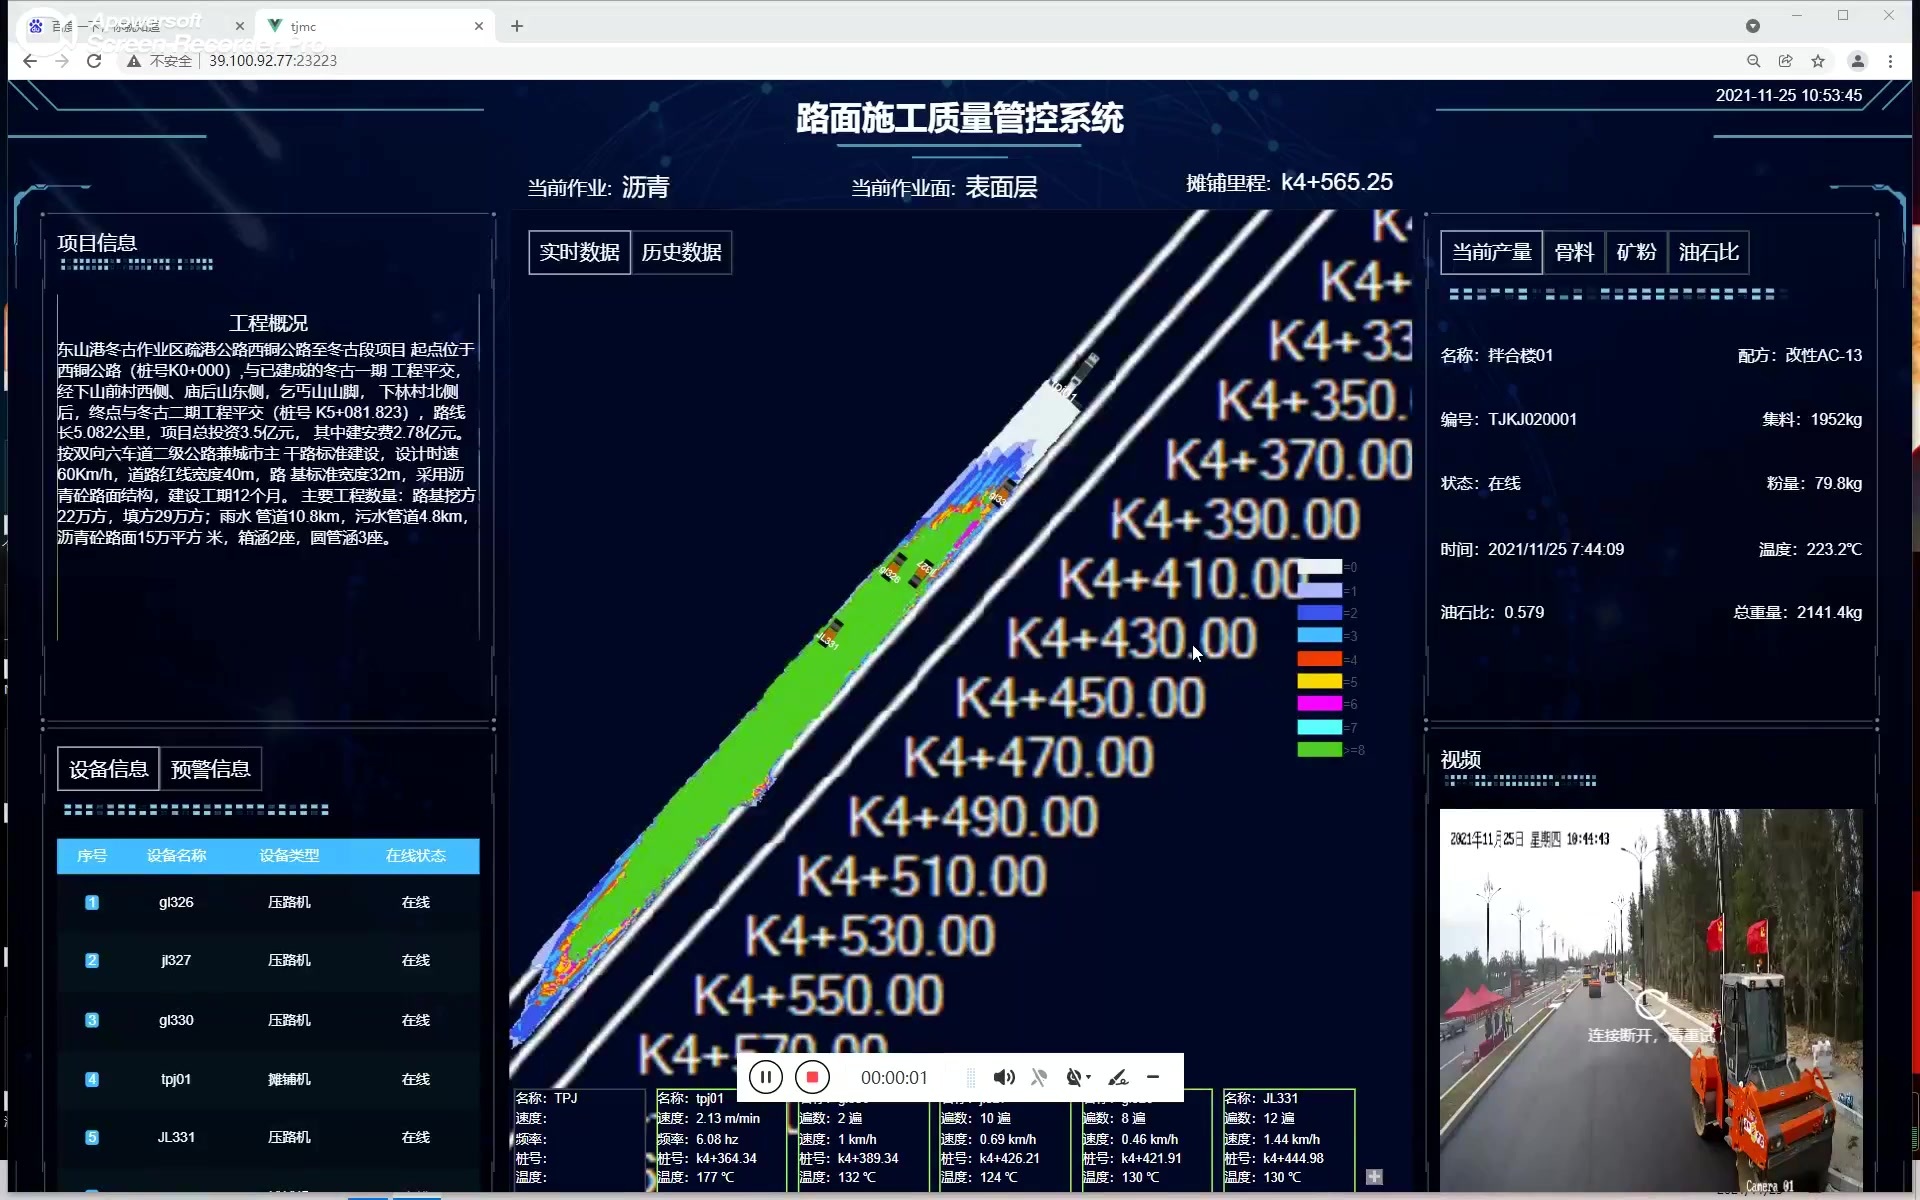Toggle system sound in recorder toolbar
The height and width of the screenshot is (1200, 1920).
click(1004, 1077)
